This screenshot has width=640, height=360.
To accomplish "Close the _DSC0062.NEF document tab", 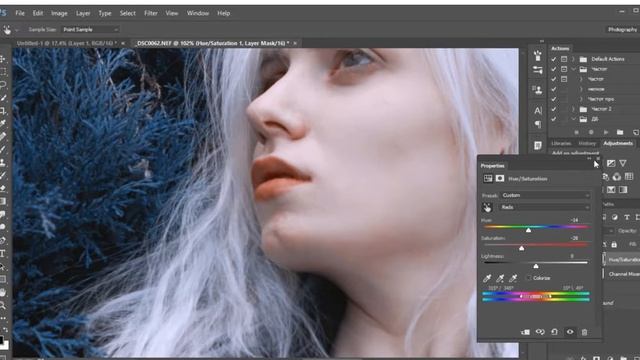I will 295,43.
